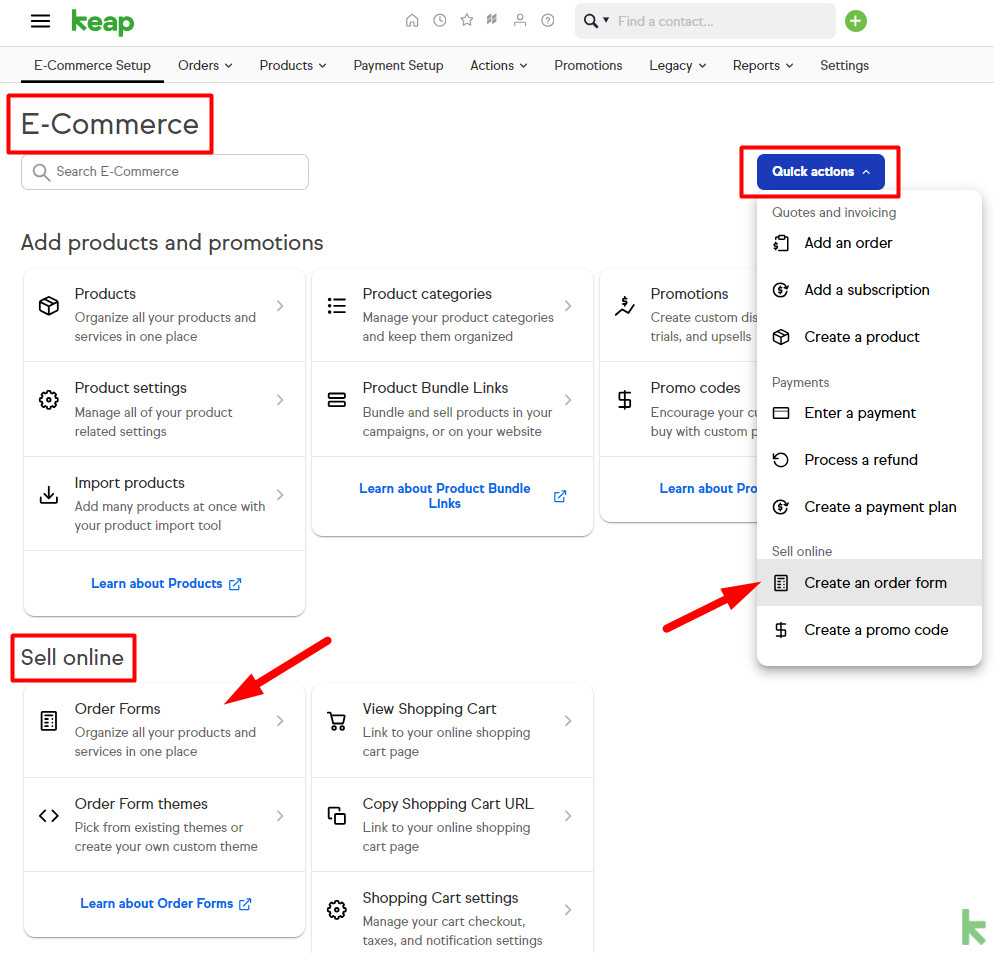Click the Product categories list icon
This screenshot has height=953, width=994.
point(337,306)
